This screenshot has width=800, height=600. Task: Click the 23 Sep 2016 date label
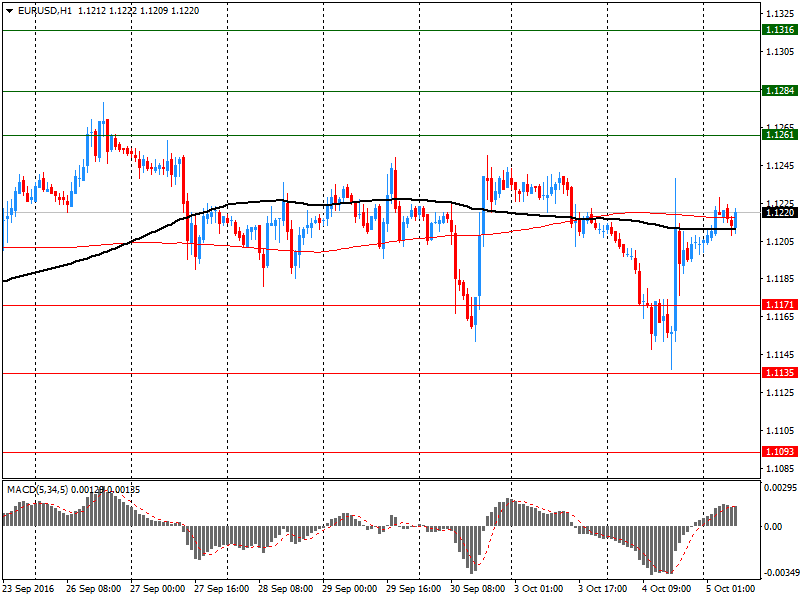[x=28, y=589]
